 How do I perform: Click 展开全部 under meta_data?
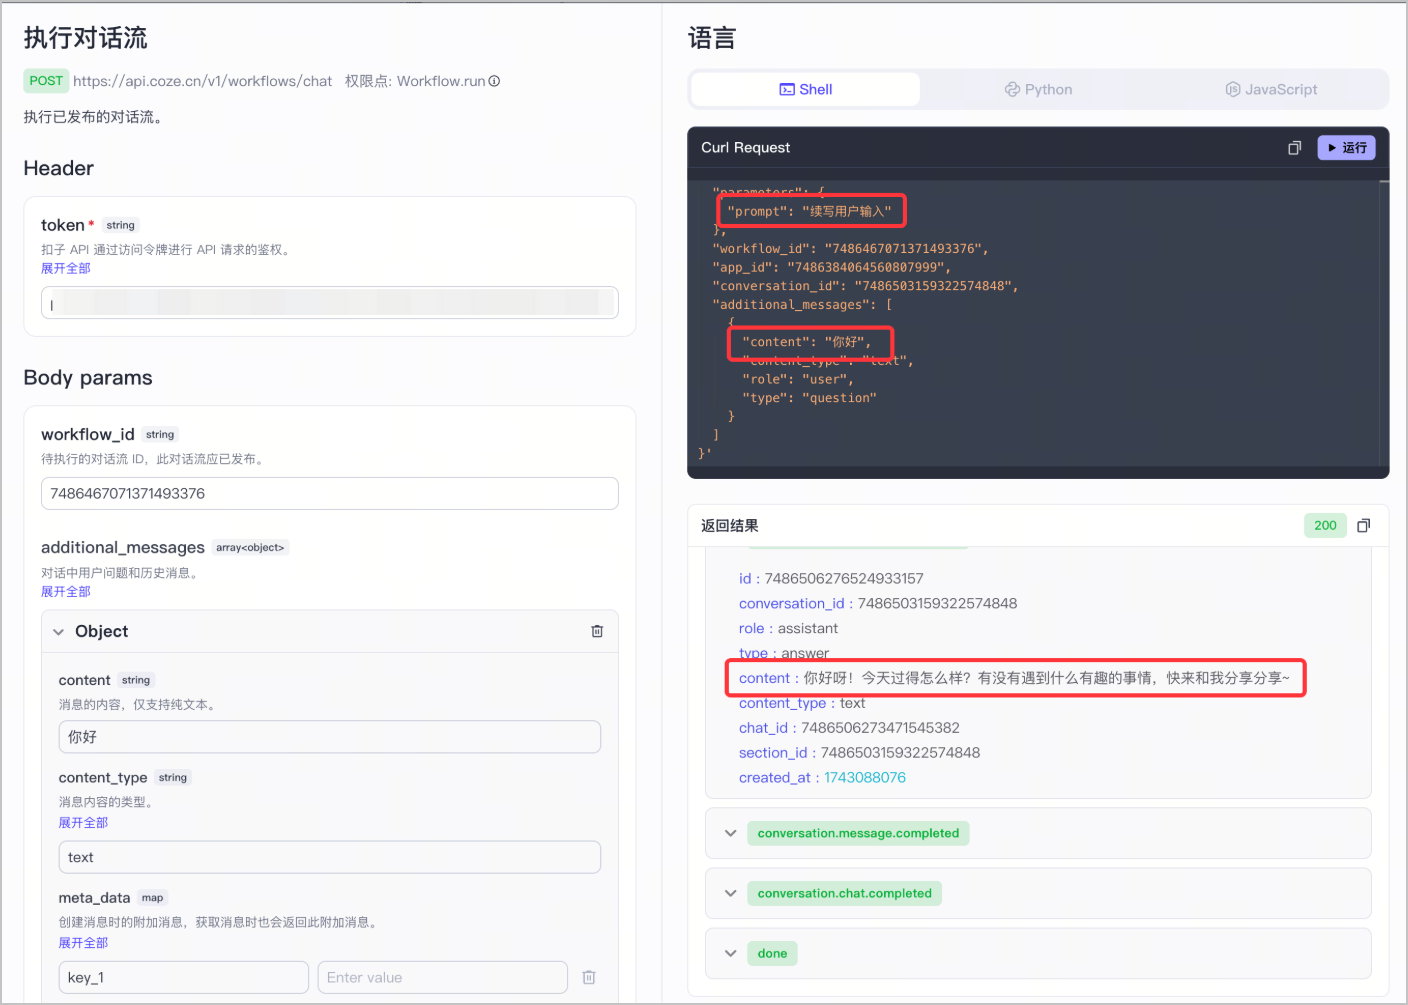tap(83, 942)
